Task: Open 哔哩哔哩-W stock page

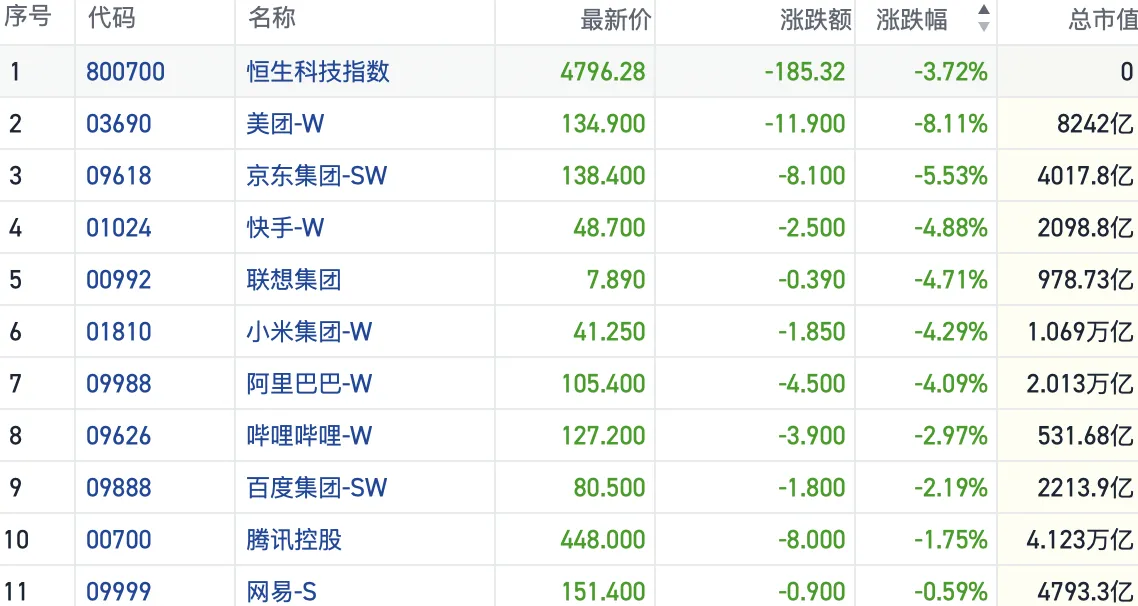Action: [309, 435]
